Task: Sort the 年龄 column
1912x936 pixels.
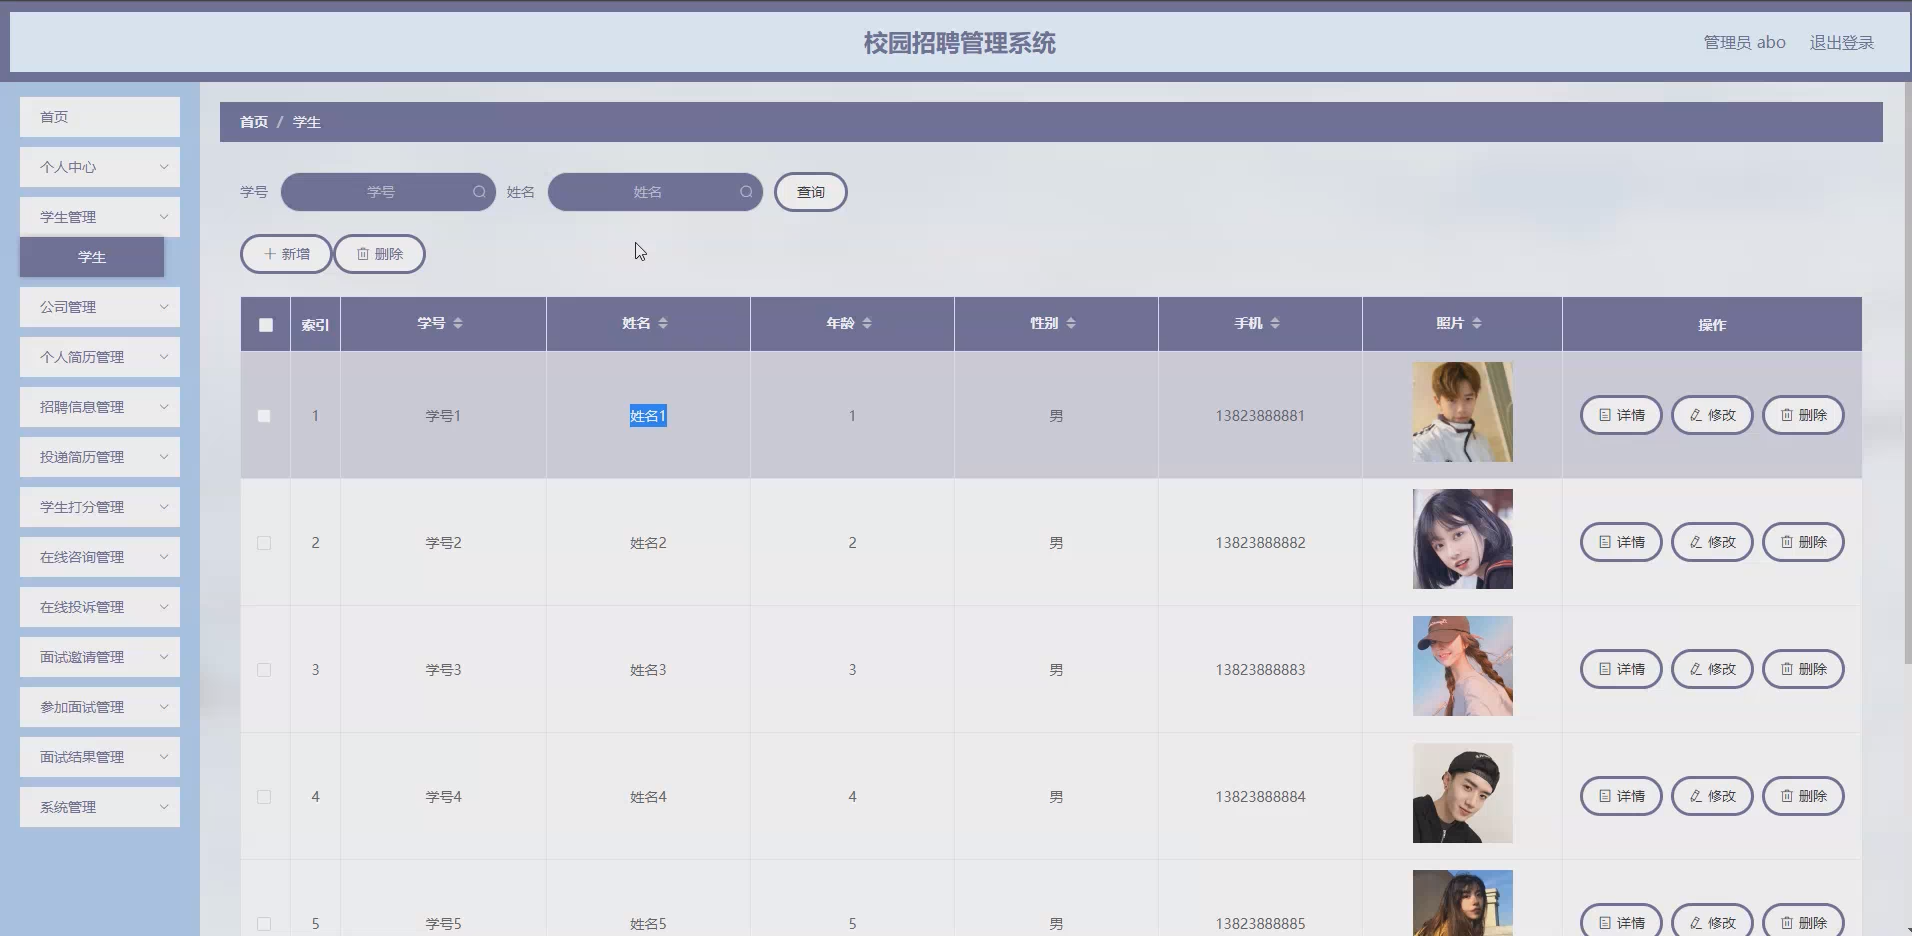Action: click(x=867, y=323)
